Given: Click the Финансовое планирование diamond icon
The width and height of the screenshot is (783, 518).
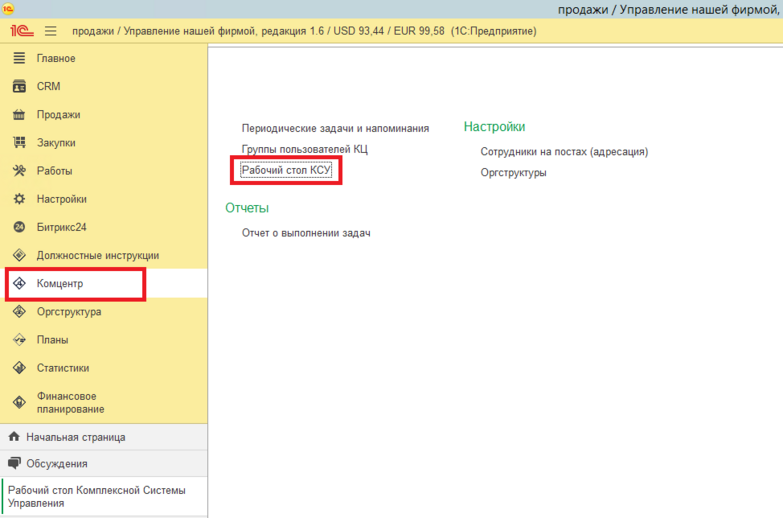Looking at the screenshot, I should click(x=19, y=402).
